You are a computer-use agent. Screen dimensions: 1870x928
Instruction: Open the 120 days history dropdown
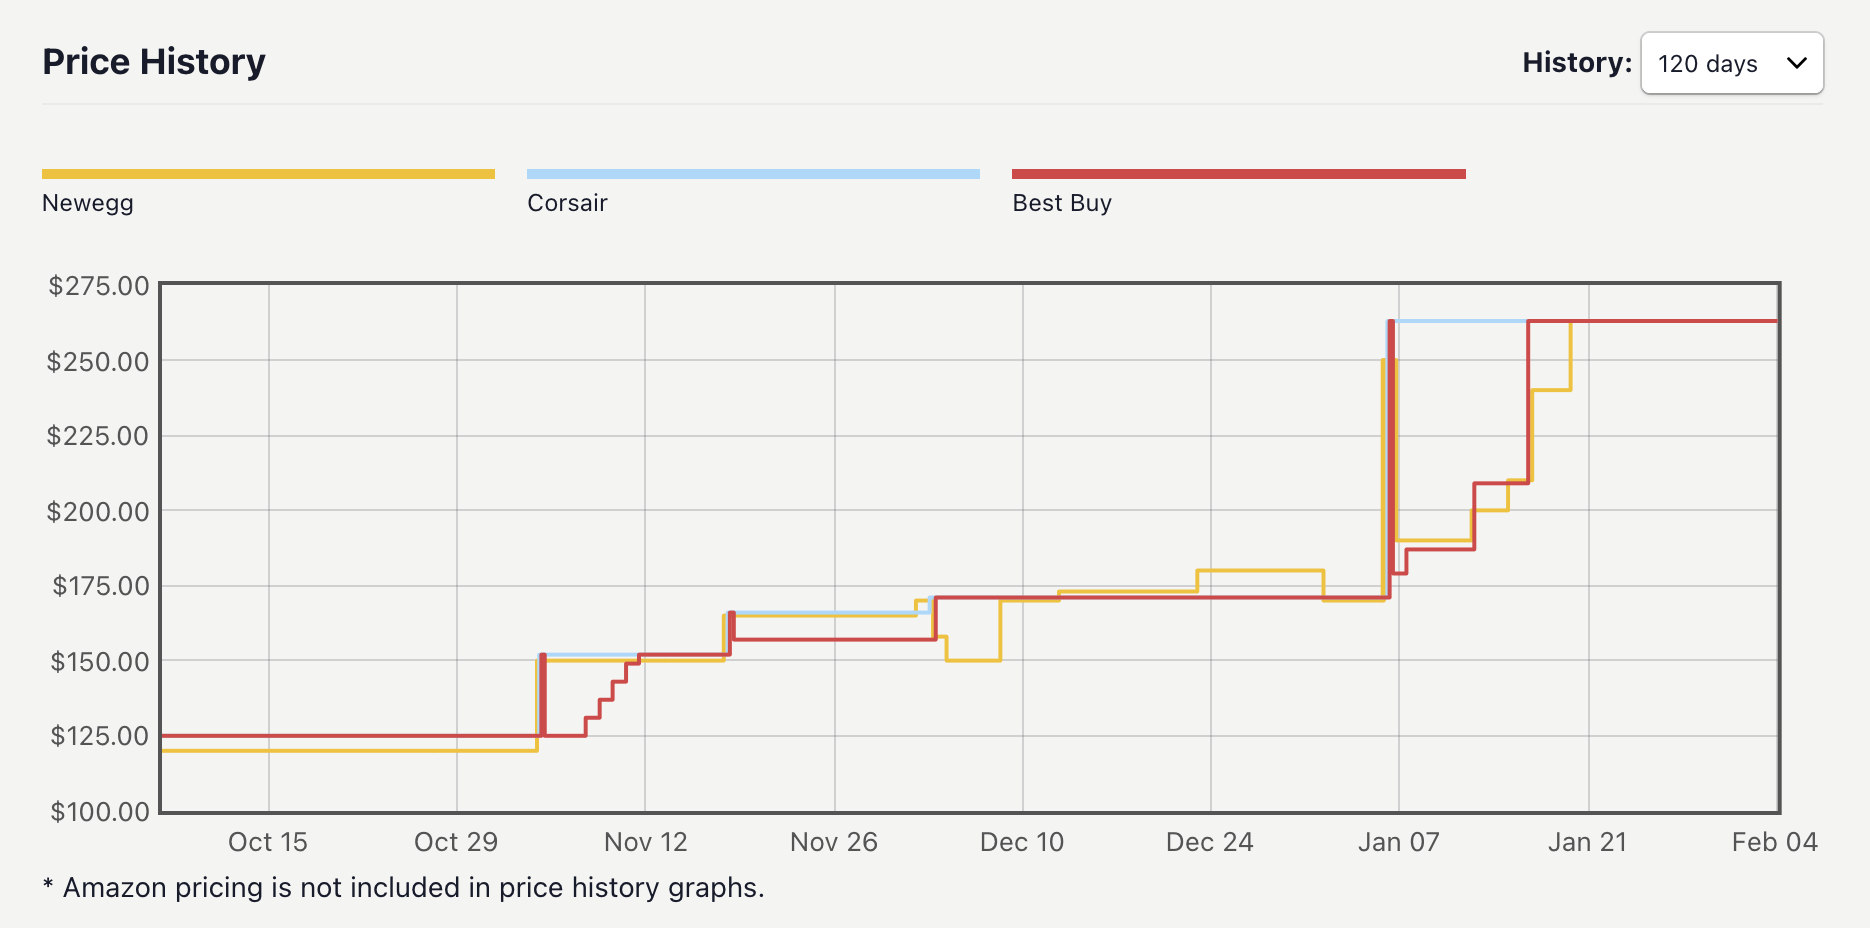tap(1731, 63)
